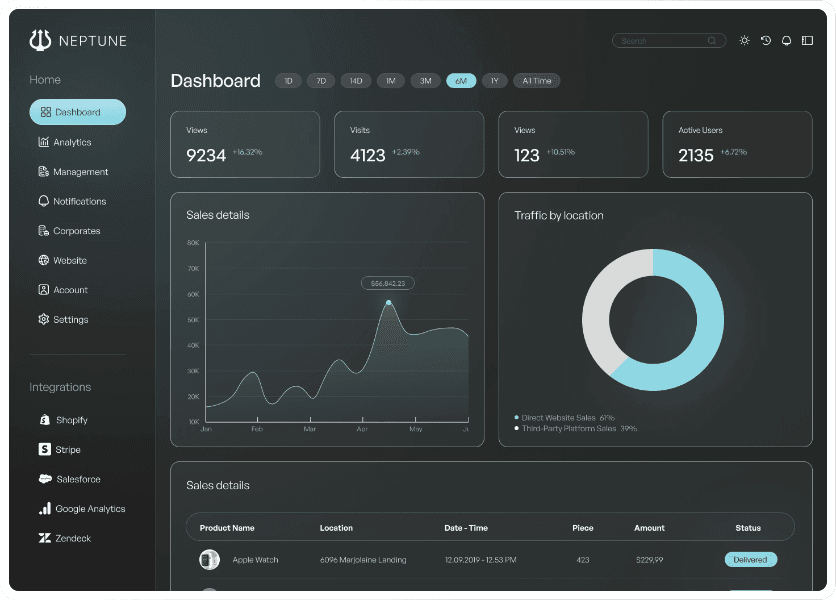This screenshot has width=836, height=600.
Task: Select the 7D time range
Action: [321, 81]
